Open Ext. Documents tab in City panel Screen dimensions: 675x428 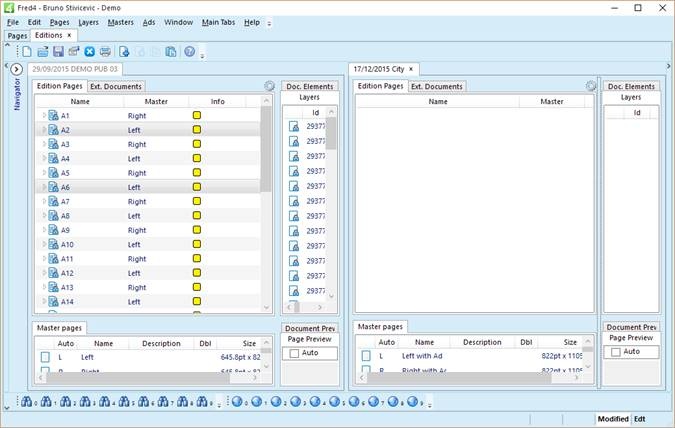437,87
